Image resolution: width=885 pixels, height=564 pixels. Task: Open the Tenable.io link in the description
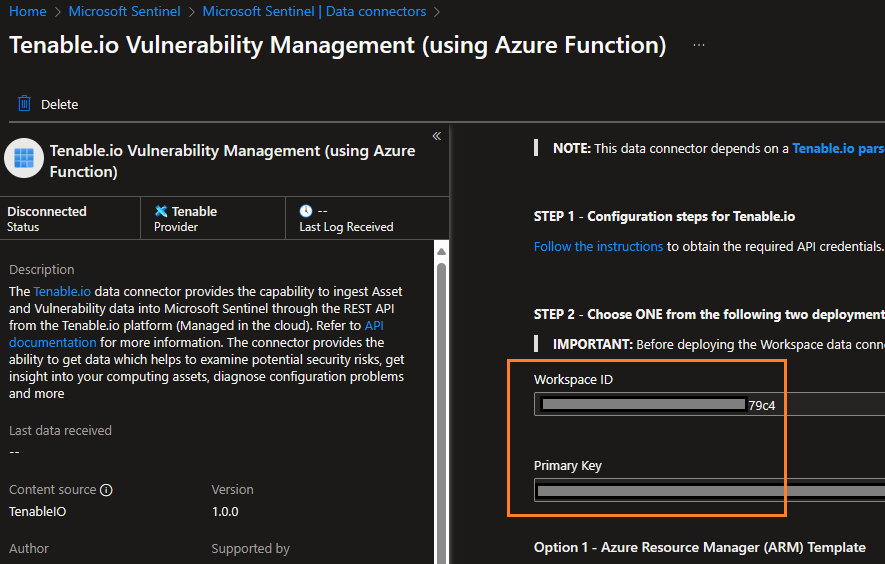[x=62, y=291]
